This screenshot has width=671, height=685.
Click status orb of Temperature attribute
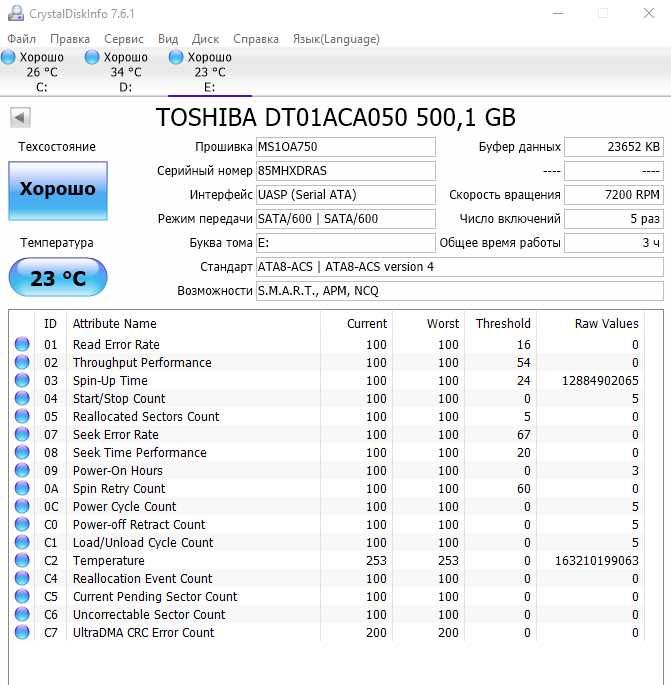tap(22, 560)
